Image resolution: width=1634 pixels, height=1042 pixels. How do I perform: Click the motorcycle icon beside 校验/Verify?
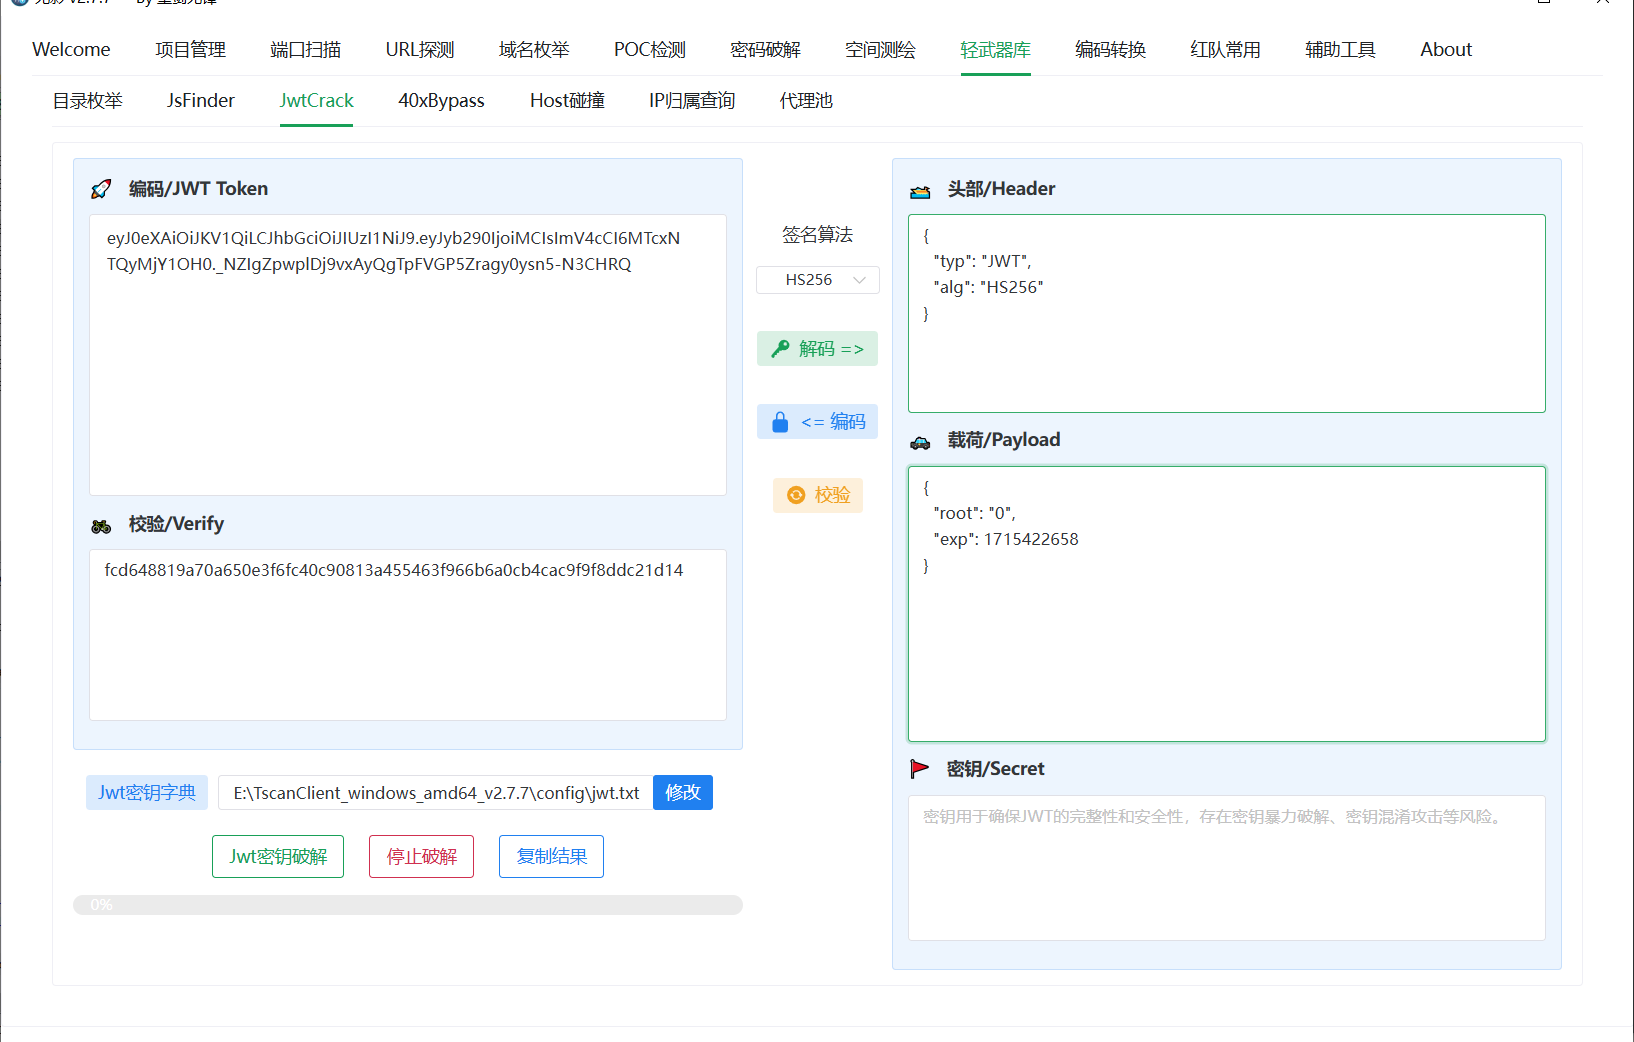[101, 526]
